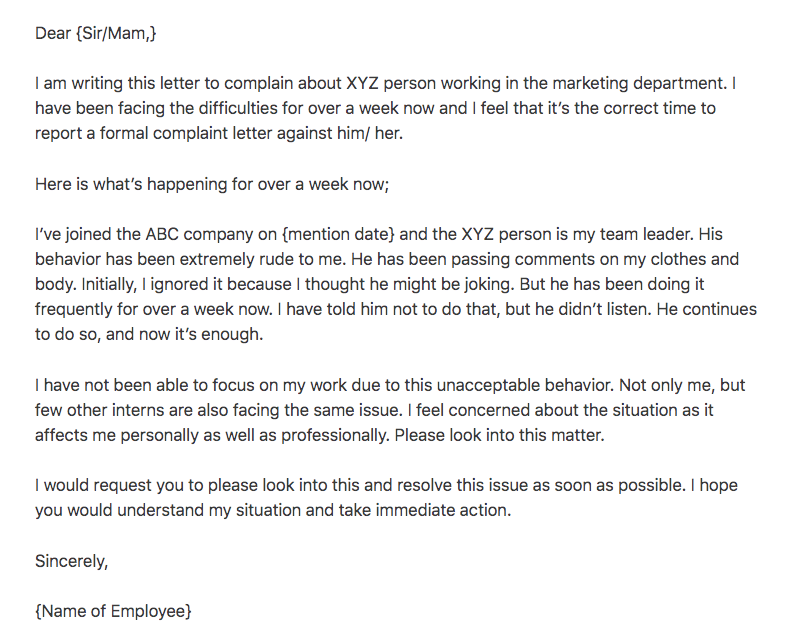Click the words unacceptable behavior
Viewport: 793px width, 644px height.
pos(525,385)
